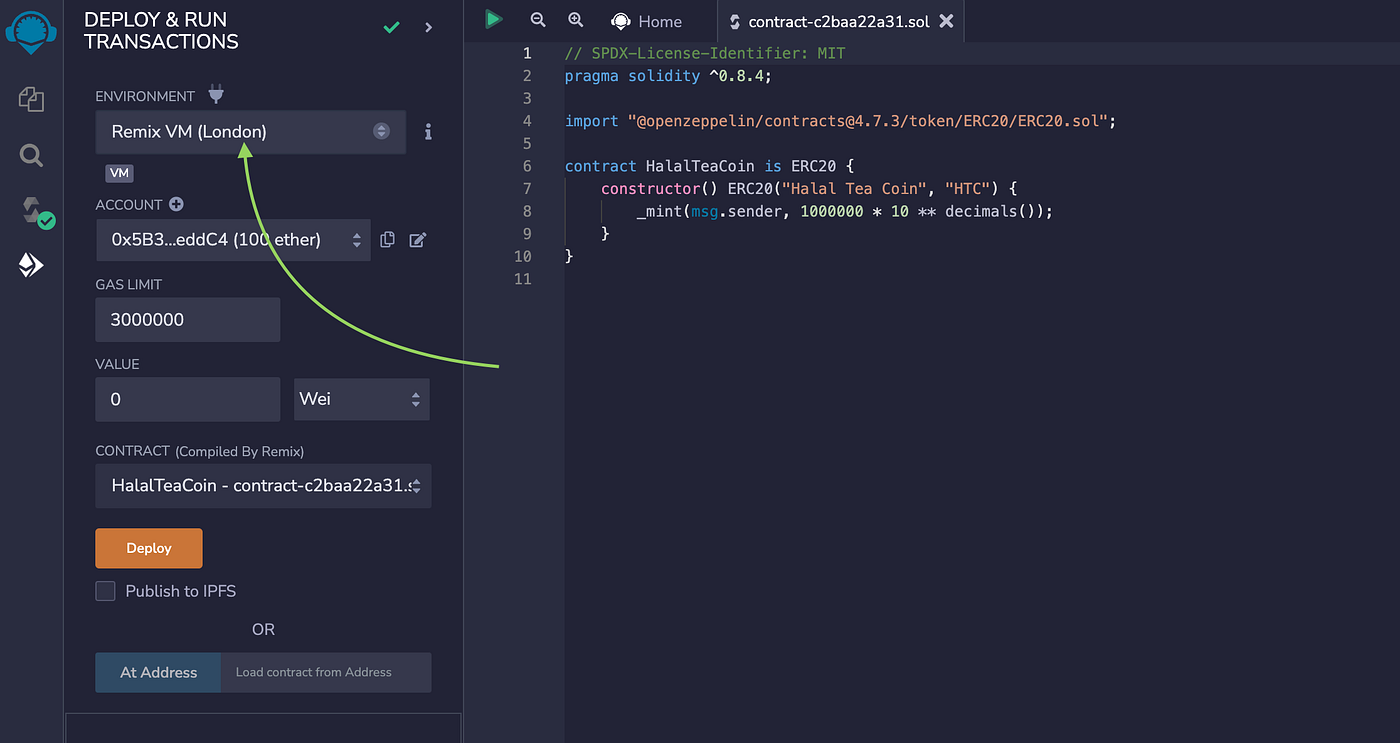Viewport: 1400px width, 743px height.
Task: Open the Remix VM (London) environment dropdown
Action: 251,132
